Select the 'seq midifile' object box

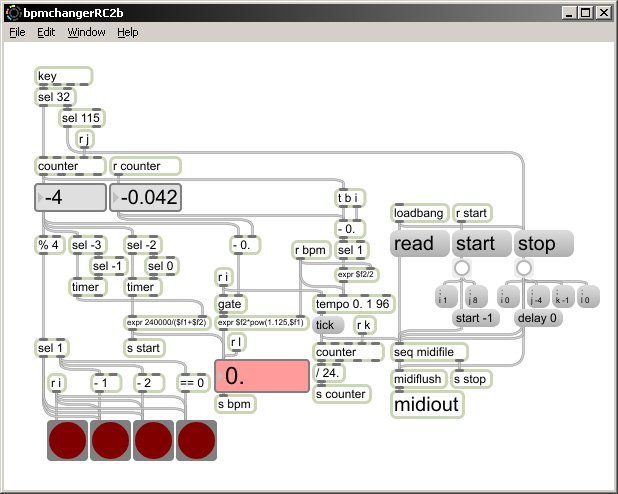click(x=430, y=352)
